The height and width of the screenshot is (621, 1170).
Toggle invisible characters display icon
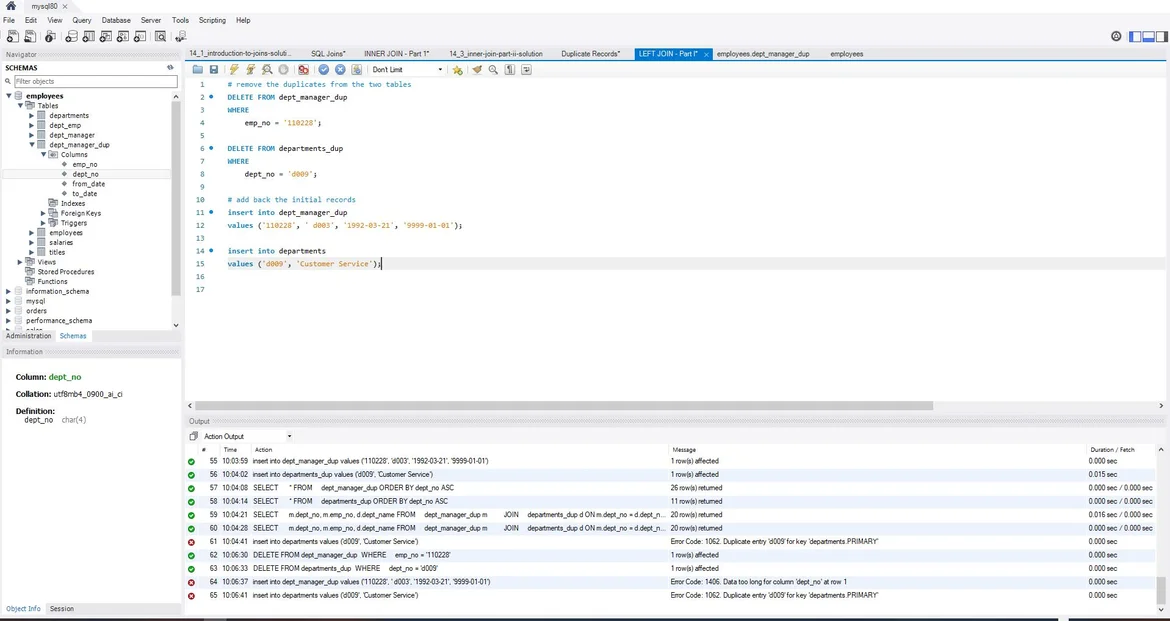[509, 70]
